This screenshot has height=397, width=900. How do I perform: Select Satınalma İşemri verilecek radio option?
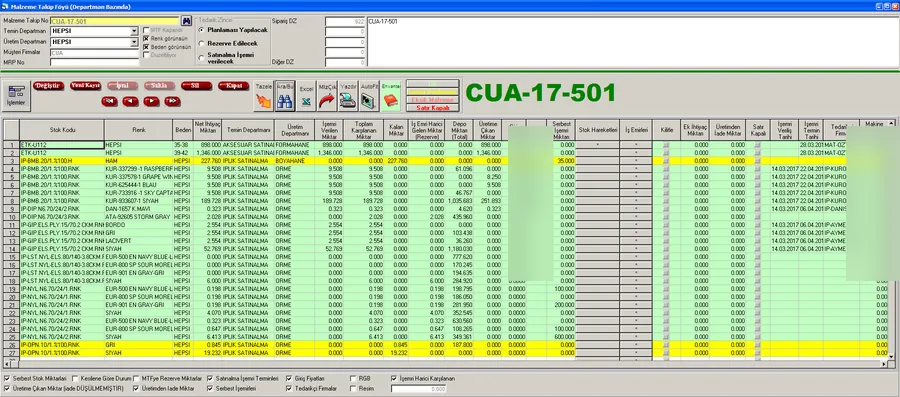201,57
